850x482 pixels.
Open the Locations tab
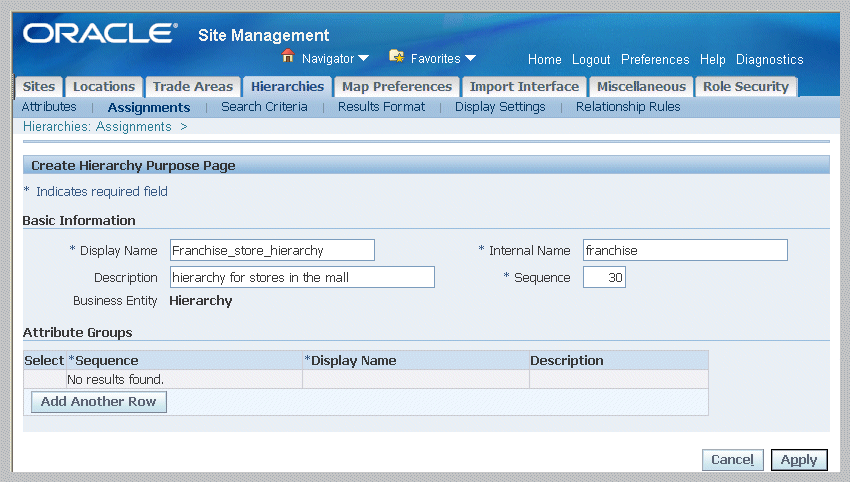pos(104,87)
